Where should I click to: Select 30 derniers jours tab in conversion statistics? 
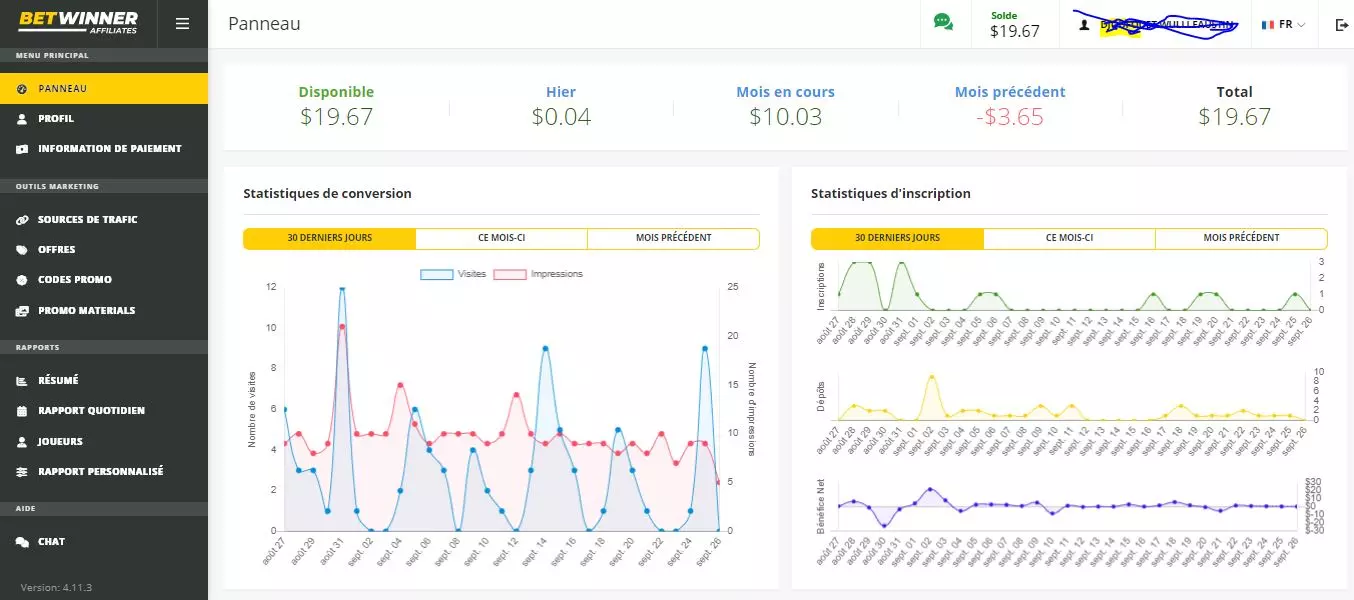(329, 238)
